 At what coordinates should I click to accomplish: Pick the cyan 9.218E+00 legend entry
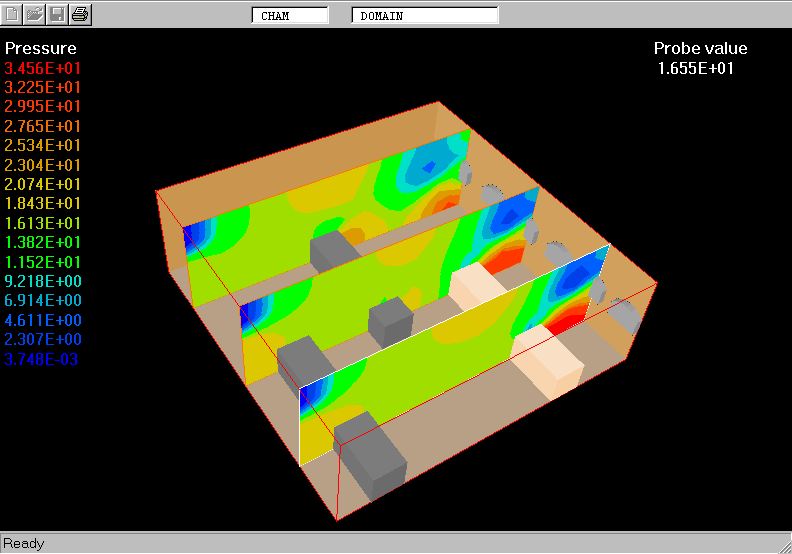pyautogui.click(x=43, y=281)
